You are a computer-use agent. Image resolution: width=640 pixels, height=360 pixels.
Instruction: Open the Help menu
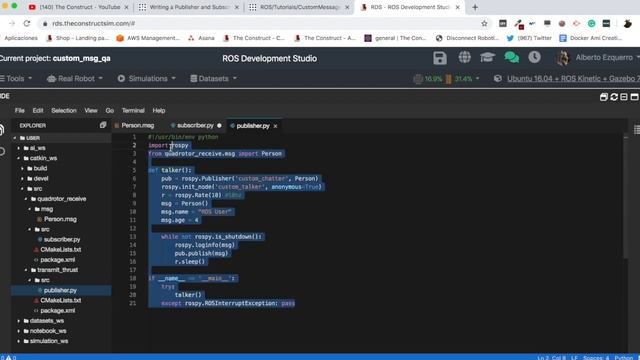pos(159,111)
